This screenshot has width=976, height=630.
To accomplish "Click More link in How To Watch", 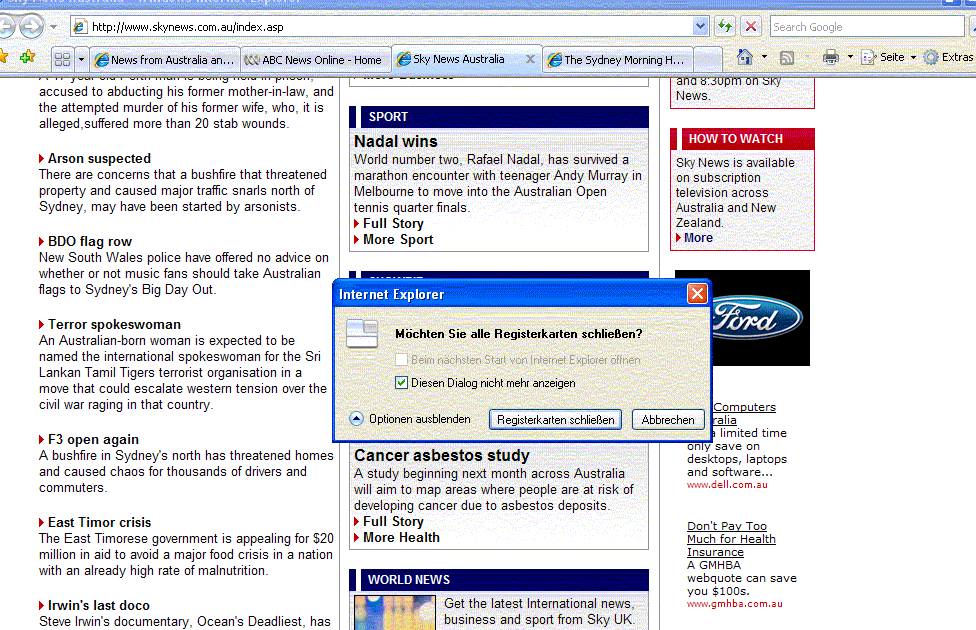I will (x=698, y=238).
